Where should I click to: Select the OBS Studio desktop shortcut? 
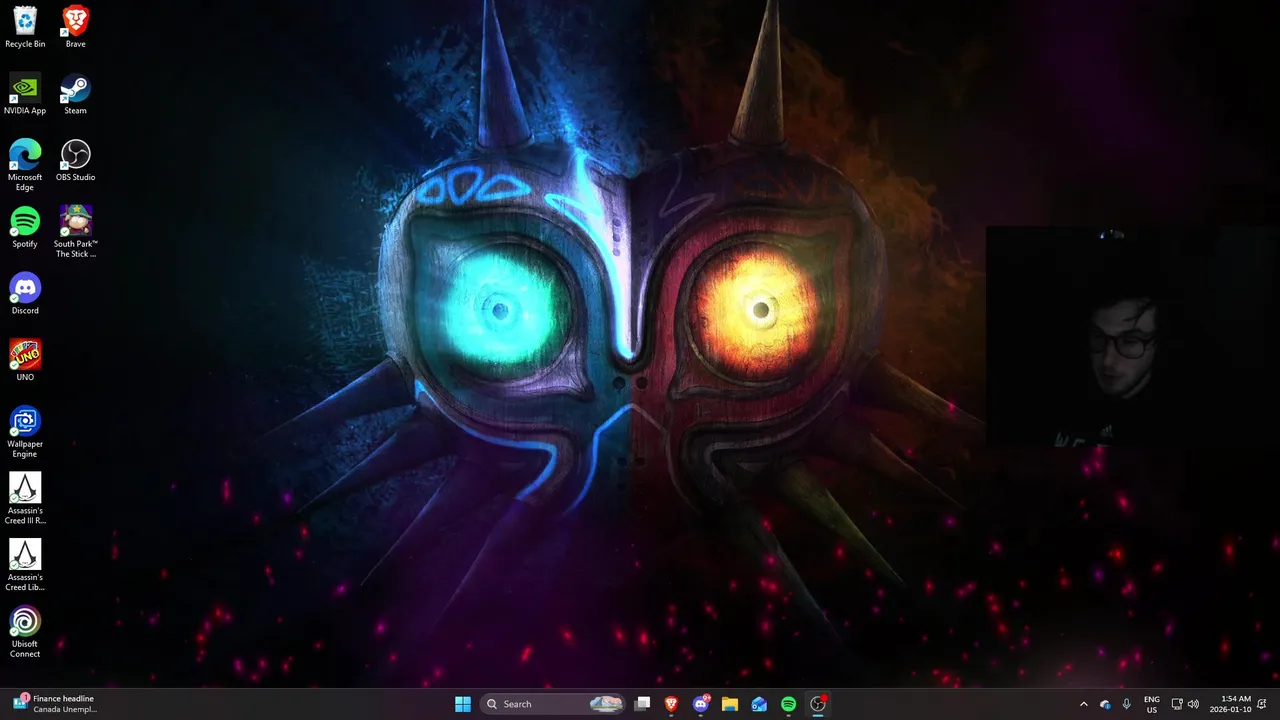[x=75, y=161]
